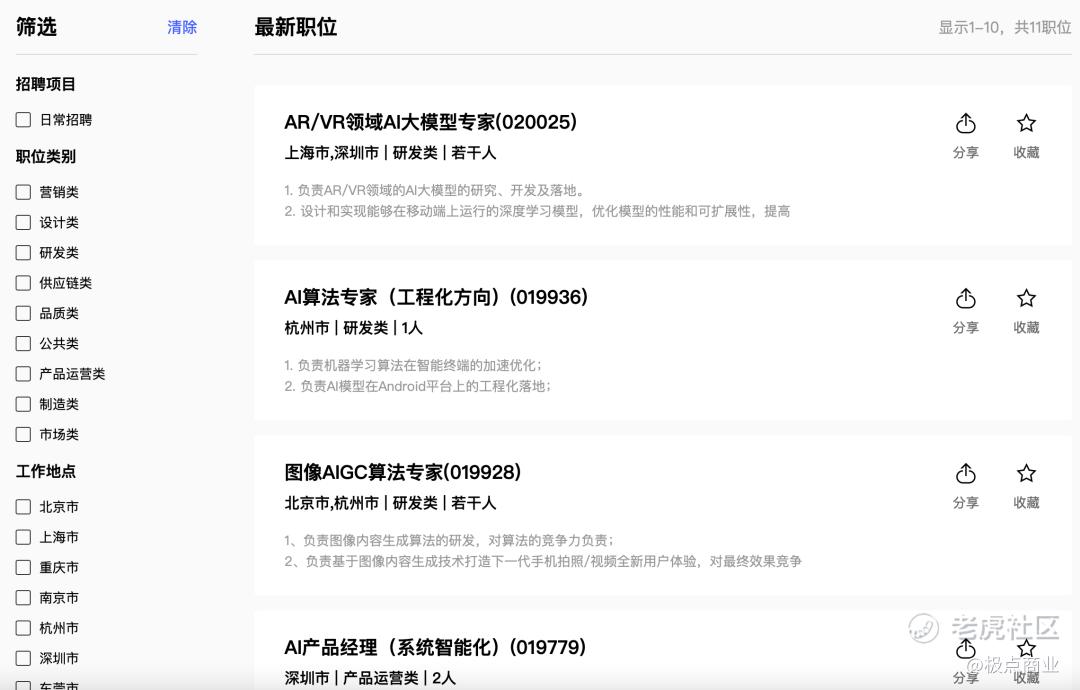Enable the 研发类 category filter
Viewport: 1080px width, 690px height.
(x=23, y=253)
